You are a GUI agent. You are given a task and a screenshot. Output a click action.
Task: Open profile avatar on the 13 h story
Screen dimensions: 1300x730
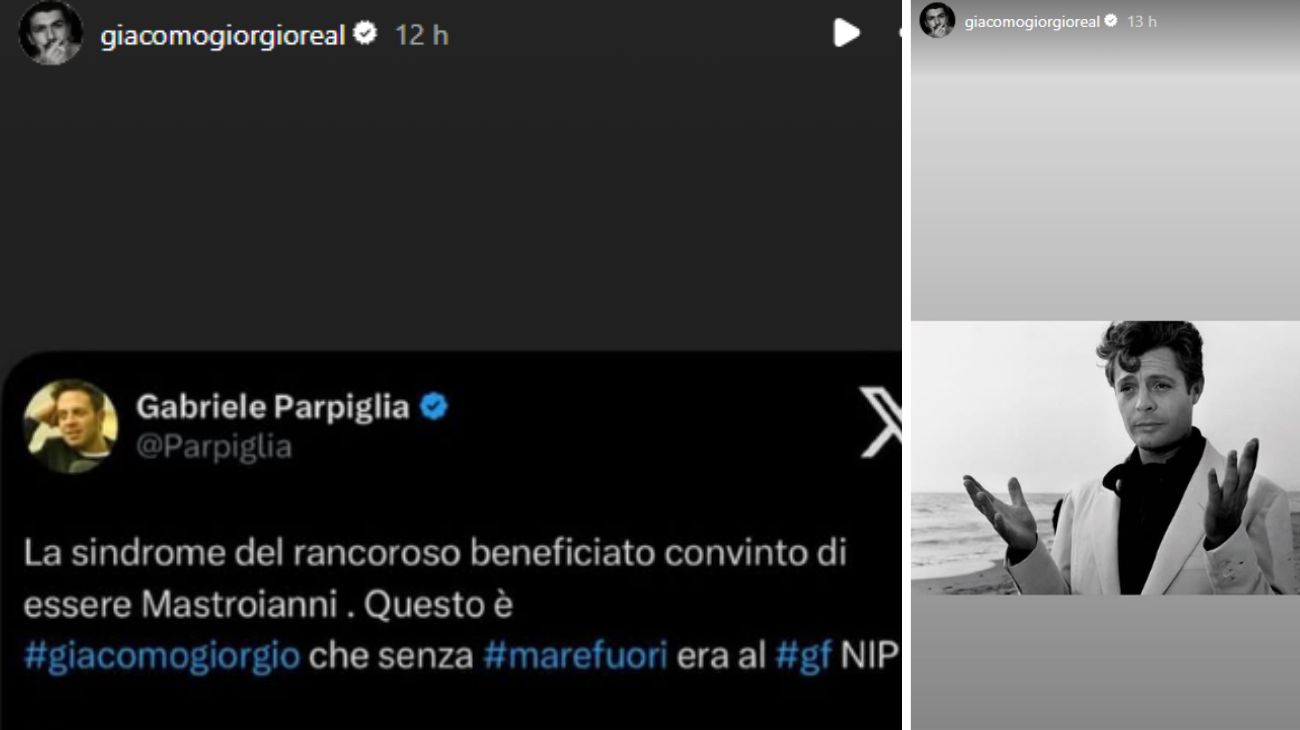click(937, 20)
